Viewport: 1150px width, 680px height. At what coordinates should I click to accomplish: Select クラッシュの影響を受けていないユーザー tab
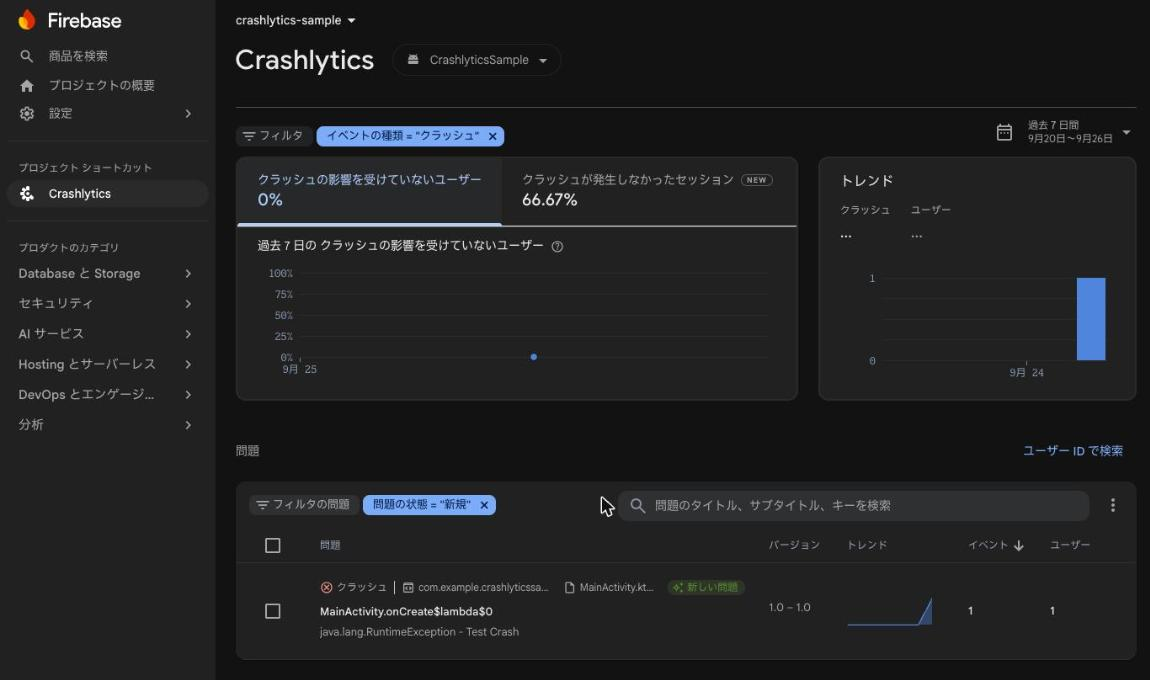[370, 191]
